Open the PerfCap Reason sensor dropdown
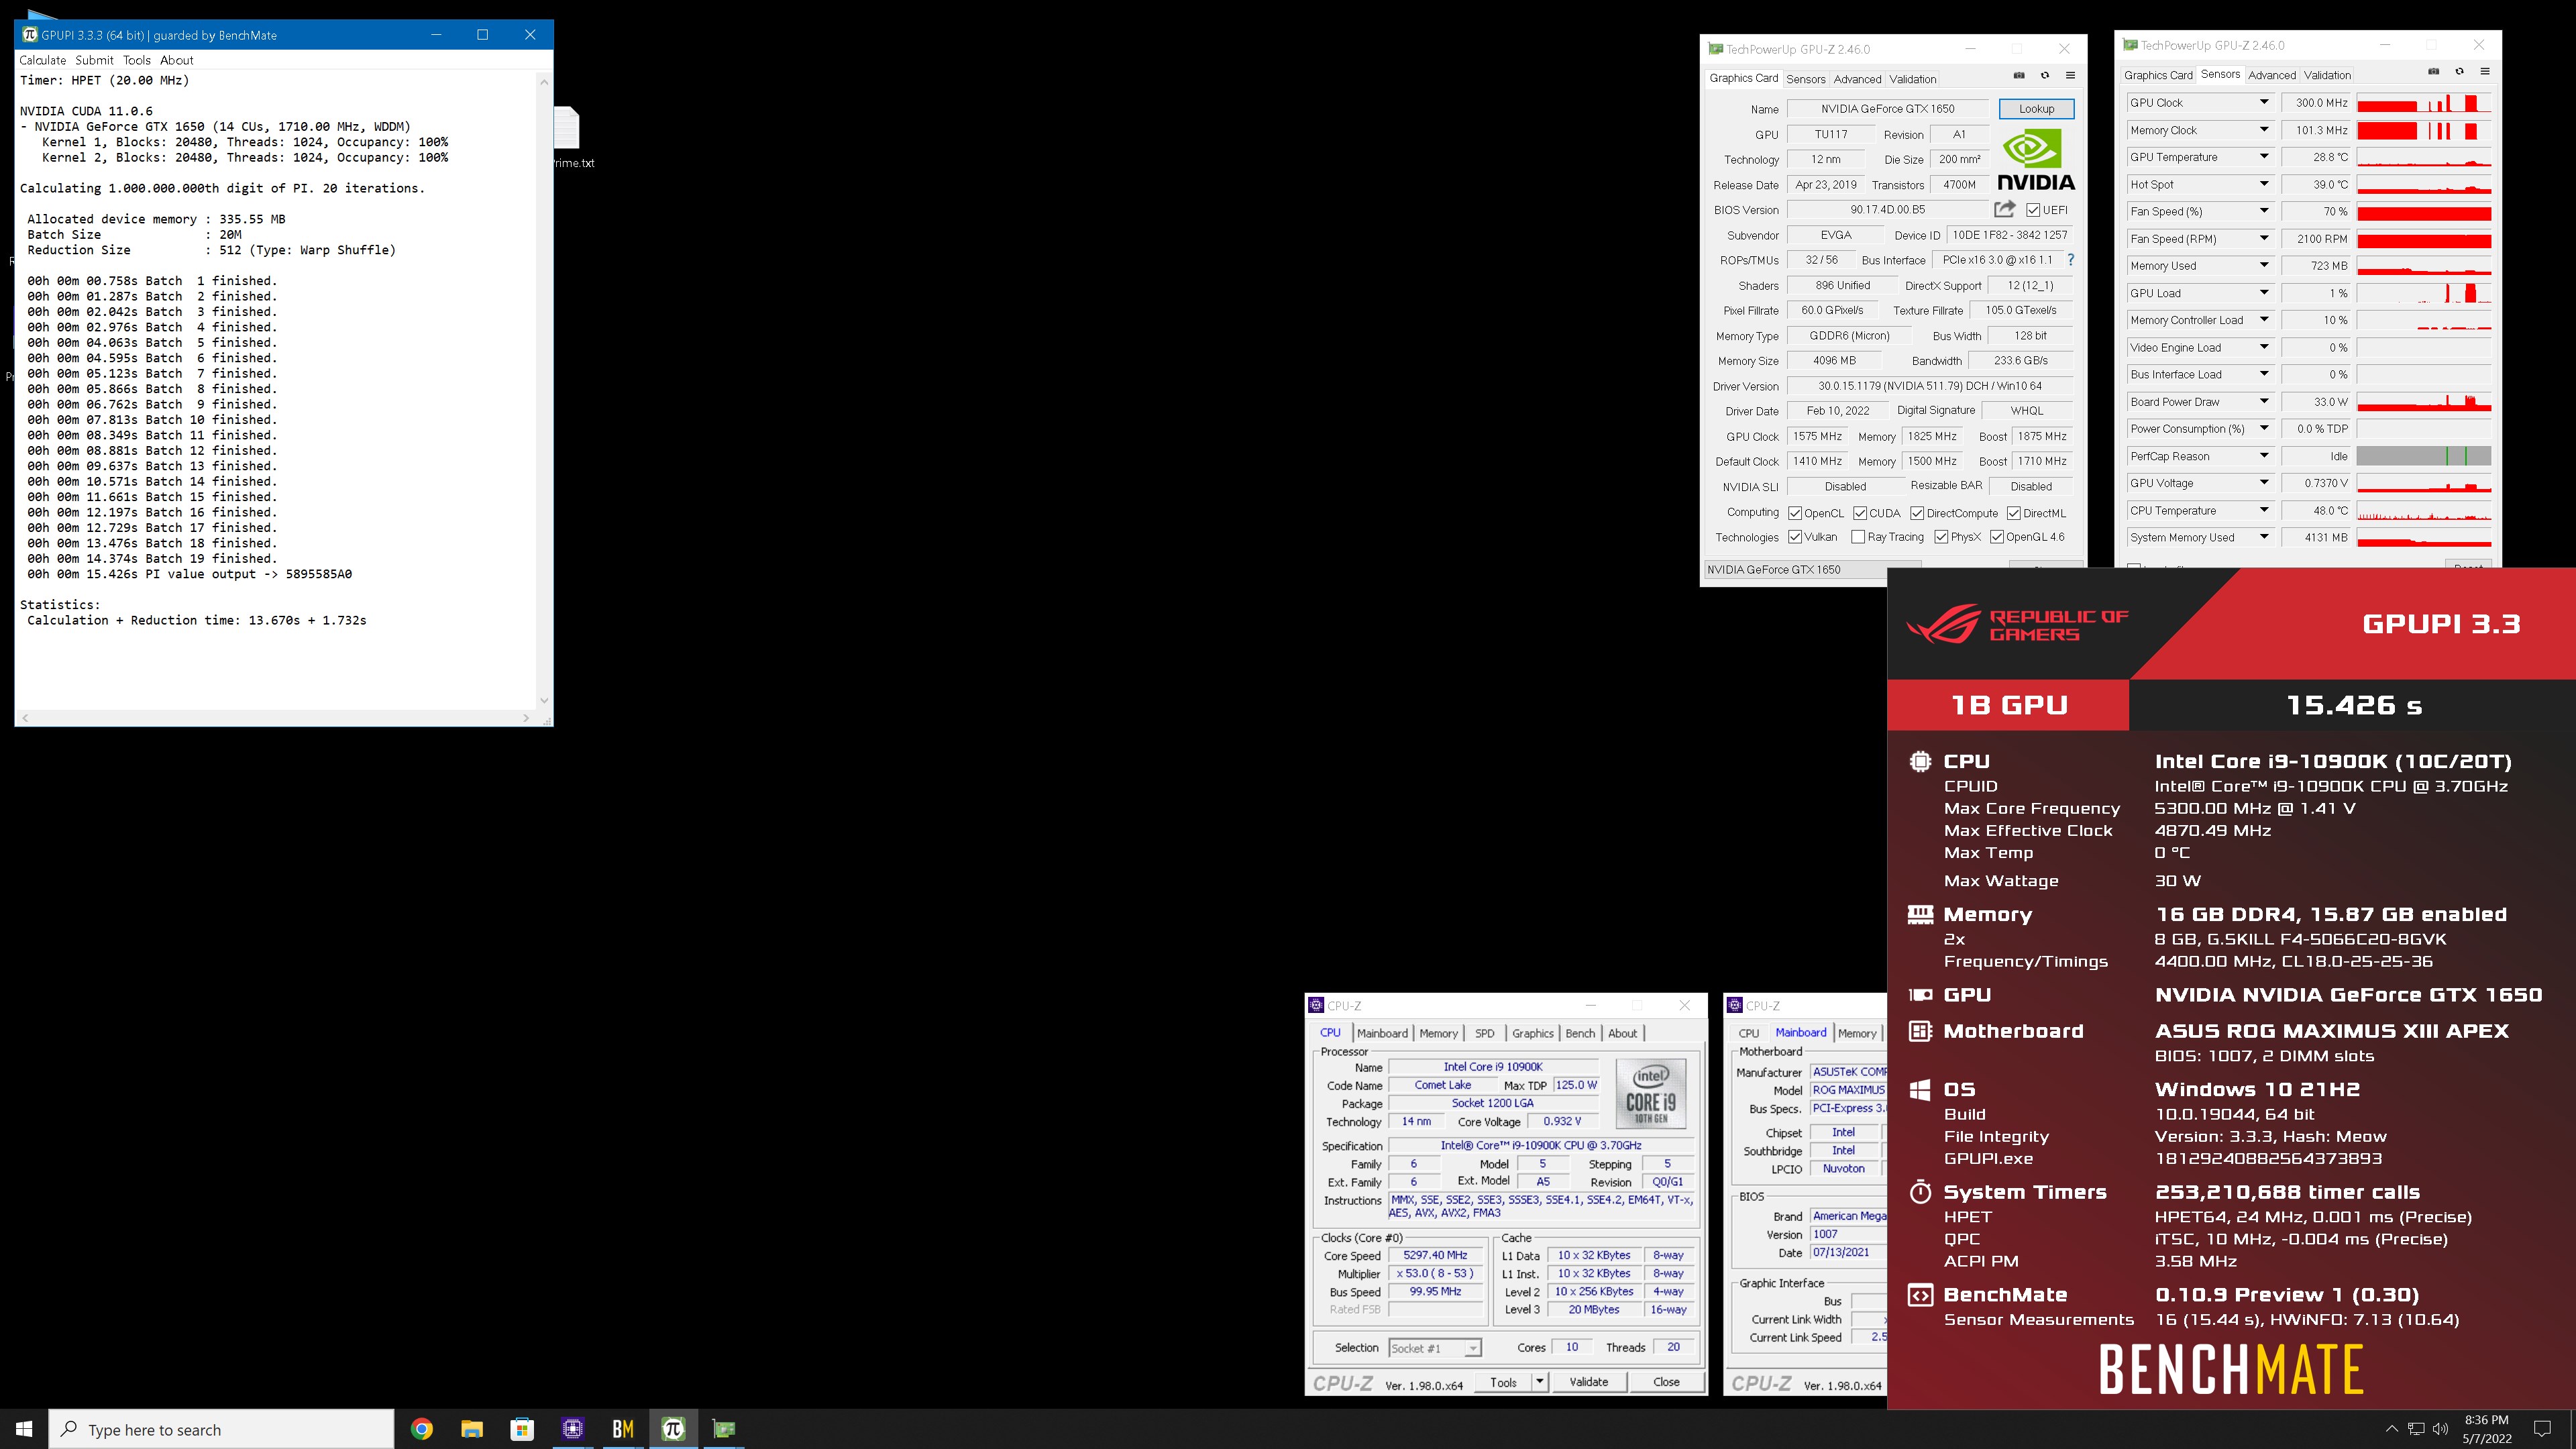2576x1449 pixels. [x=2264, y=456]
